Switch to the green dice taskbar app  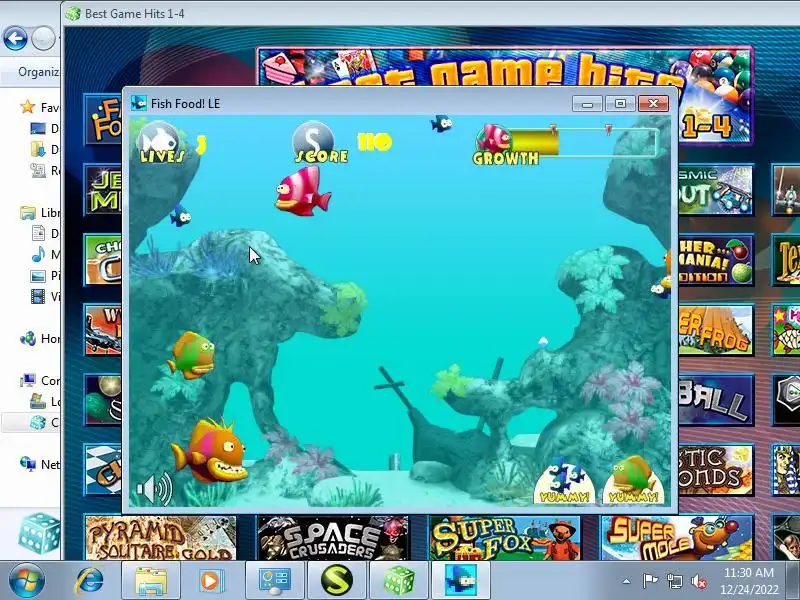399,581
